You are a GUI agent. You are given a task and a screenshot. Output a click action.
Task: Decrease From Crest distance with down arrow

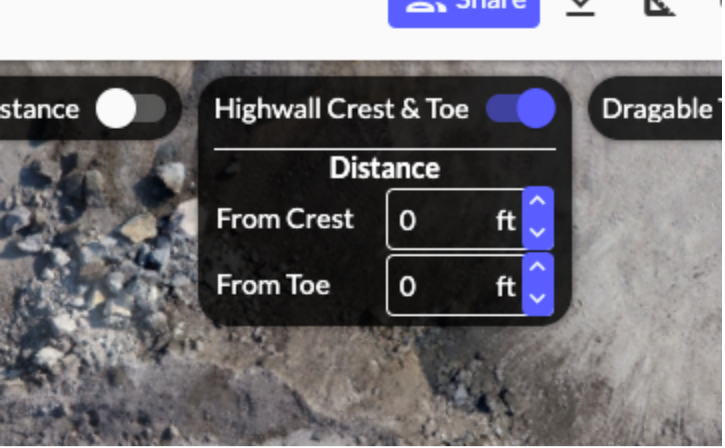[x=537, y=233]
